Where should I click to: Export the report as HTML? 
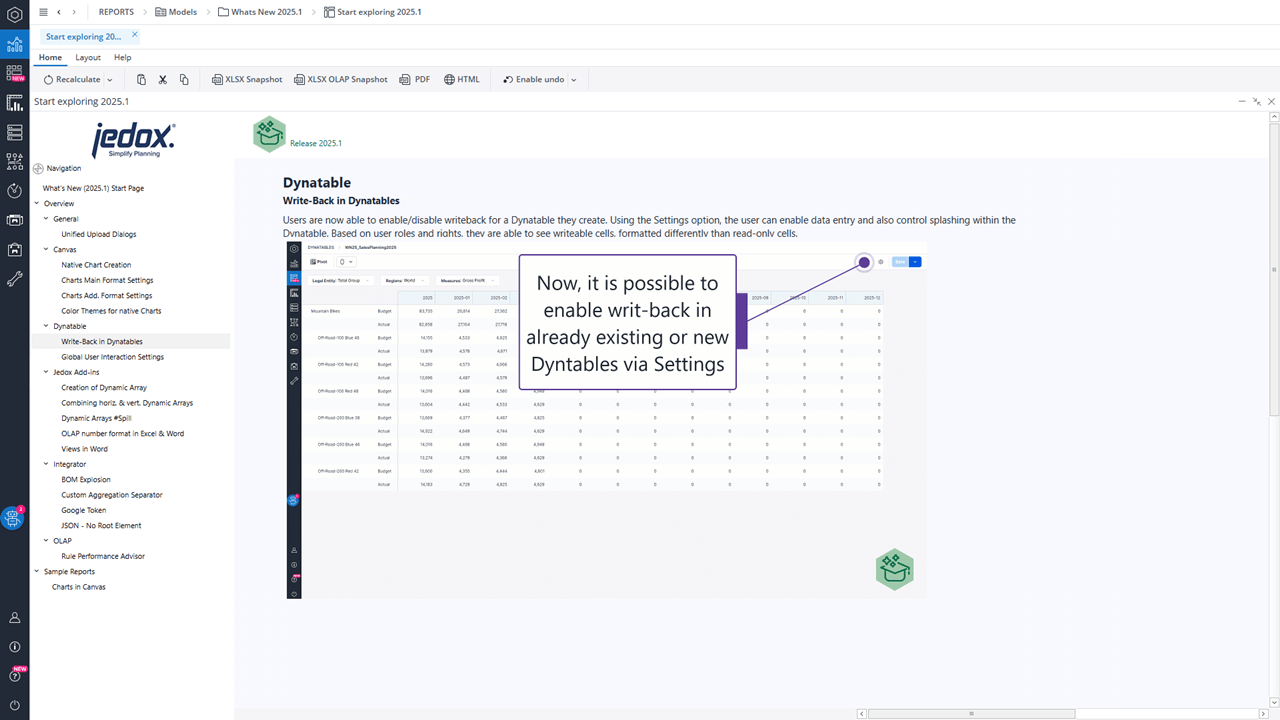pyautogui.click(x=462, y=79)
